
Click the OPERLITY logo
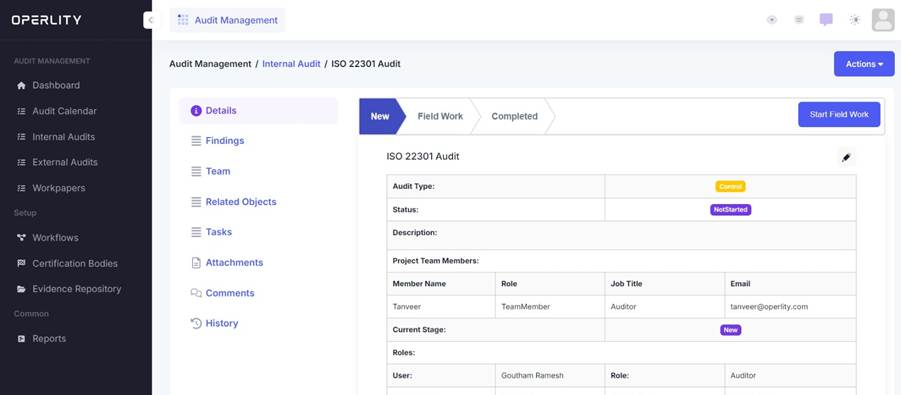click(x=46, y=20)
